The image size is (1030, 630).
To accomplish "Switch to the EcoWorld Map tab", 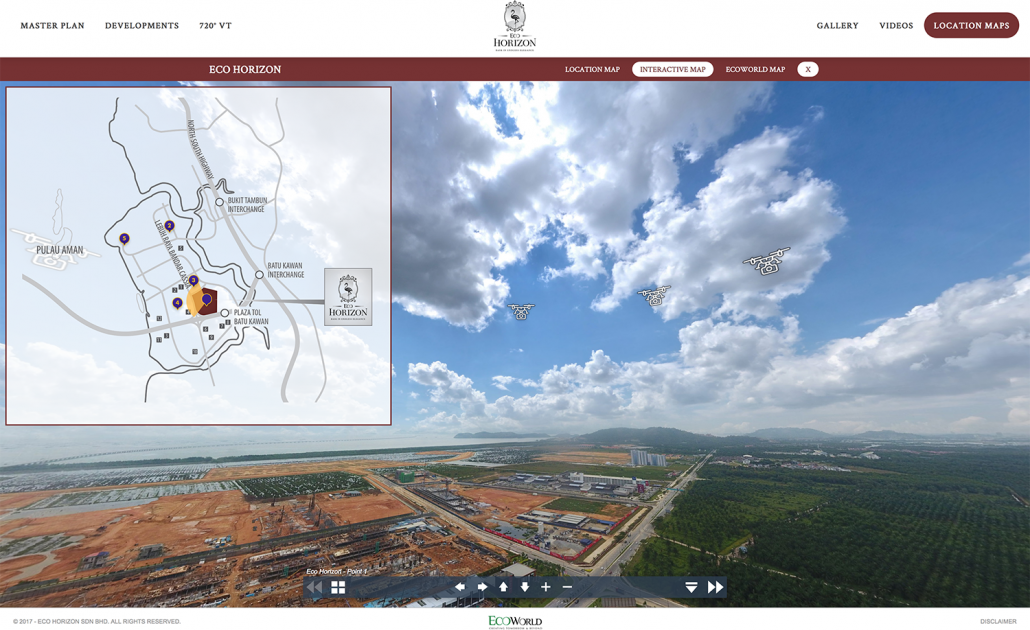I will coord(755,69).
